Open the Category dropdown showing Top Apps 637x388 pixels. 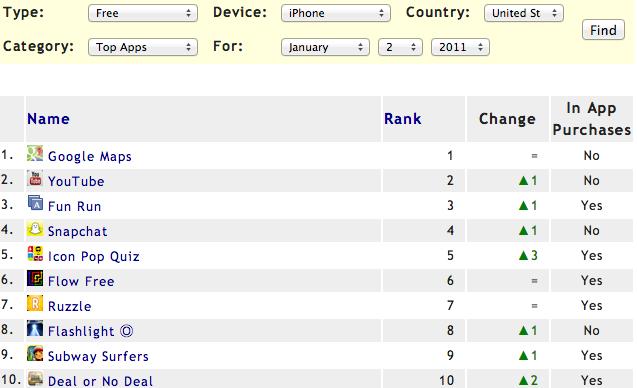pos(143,47)
